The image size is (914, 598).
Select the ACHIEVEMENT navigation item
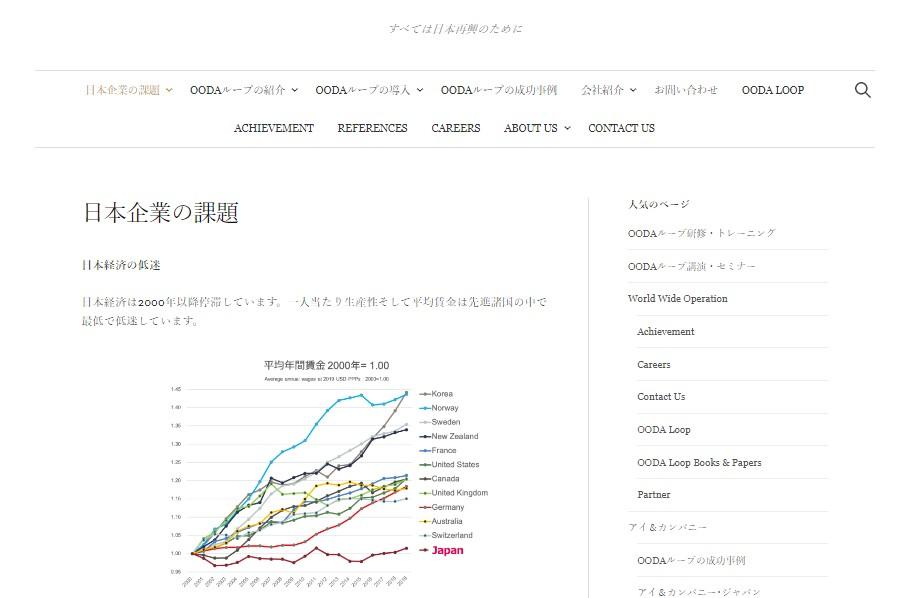coord(274,128)
